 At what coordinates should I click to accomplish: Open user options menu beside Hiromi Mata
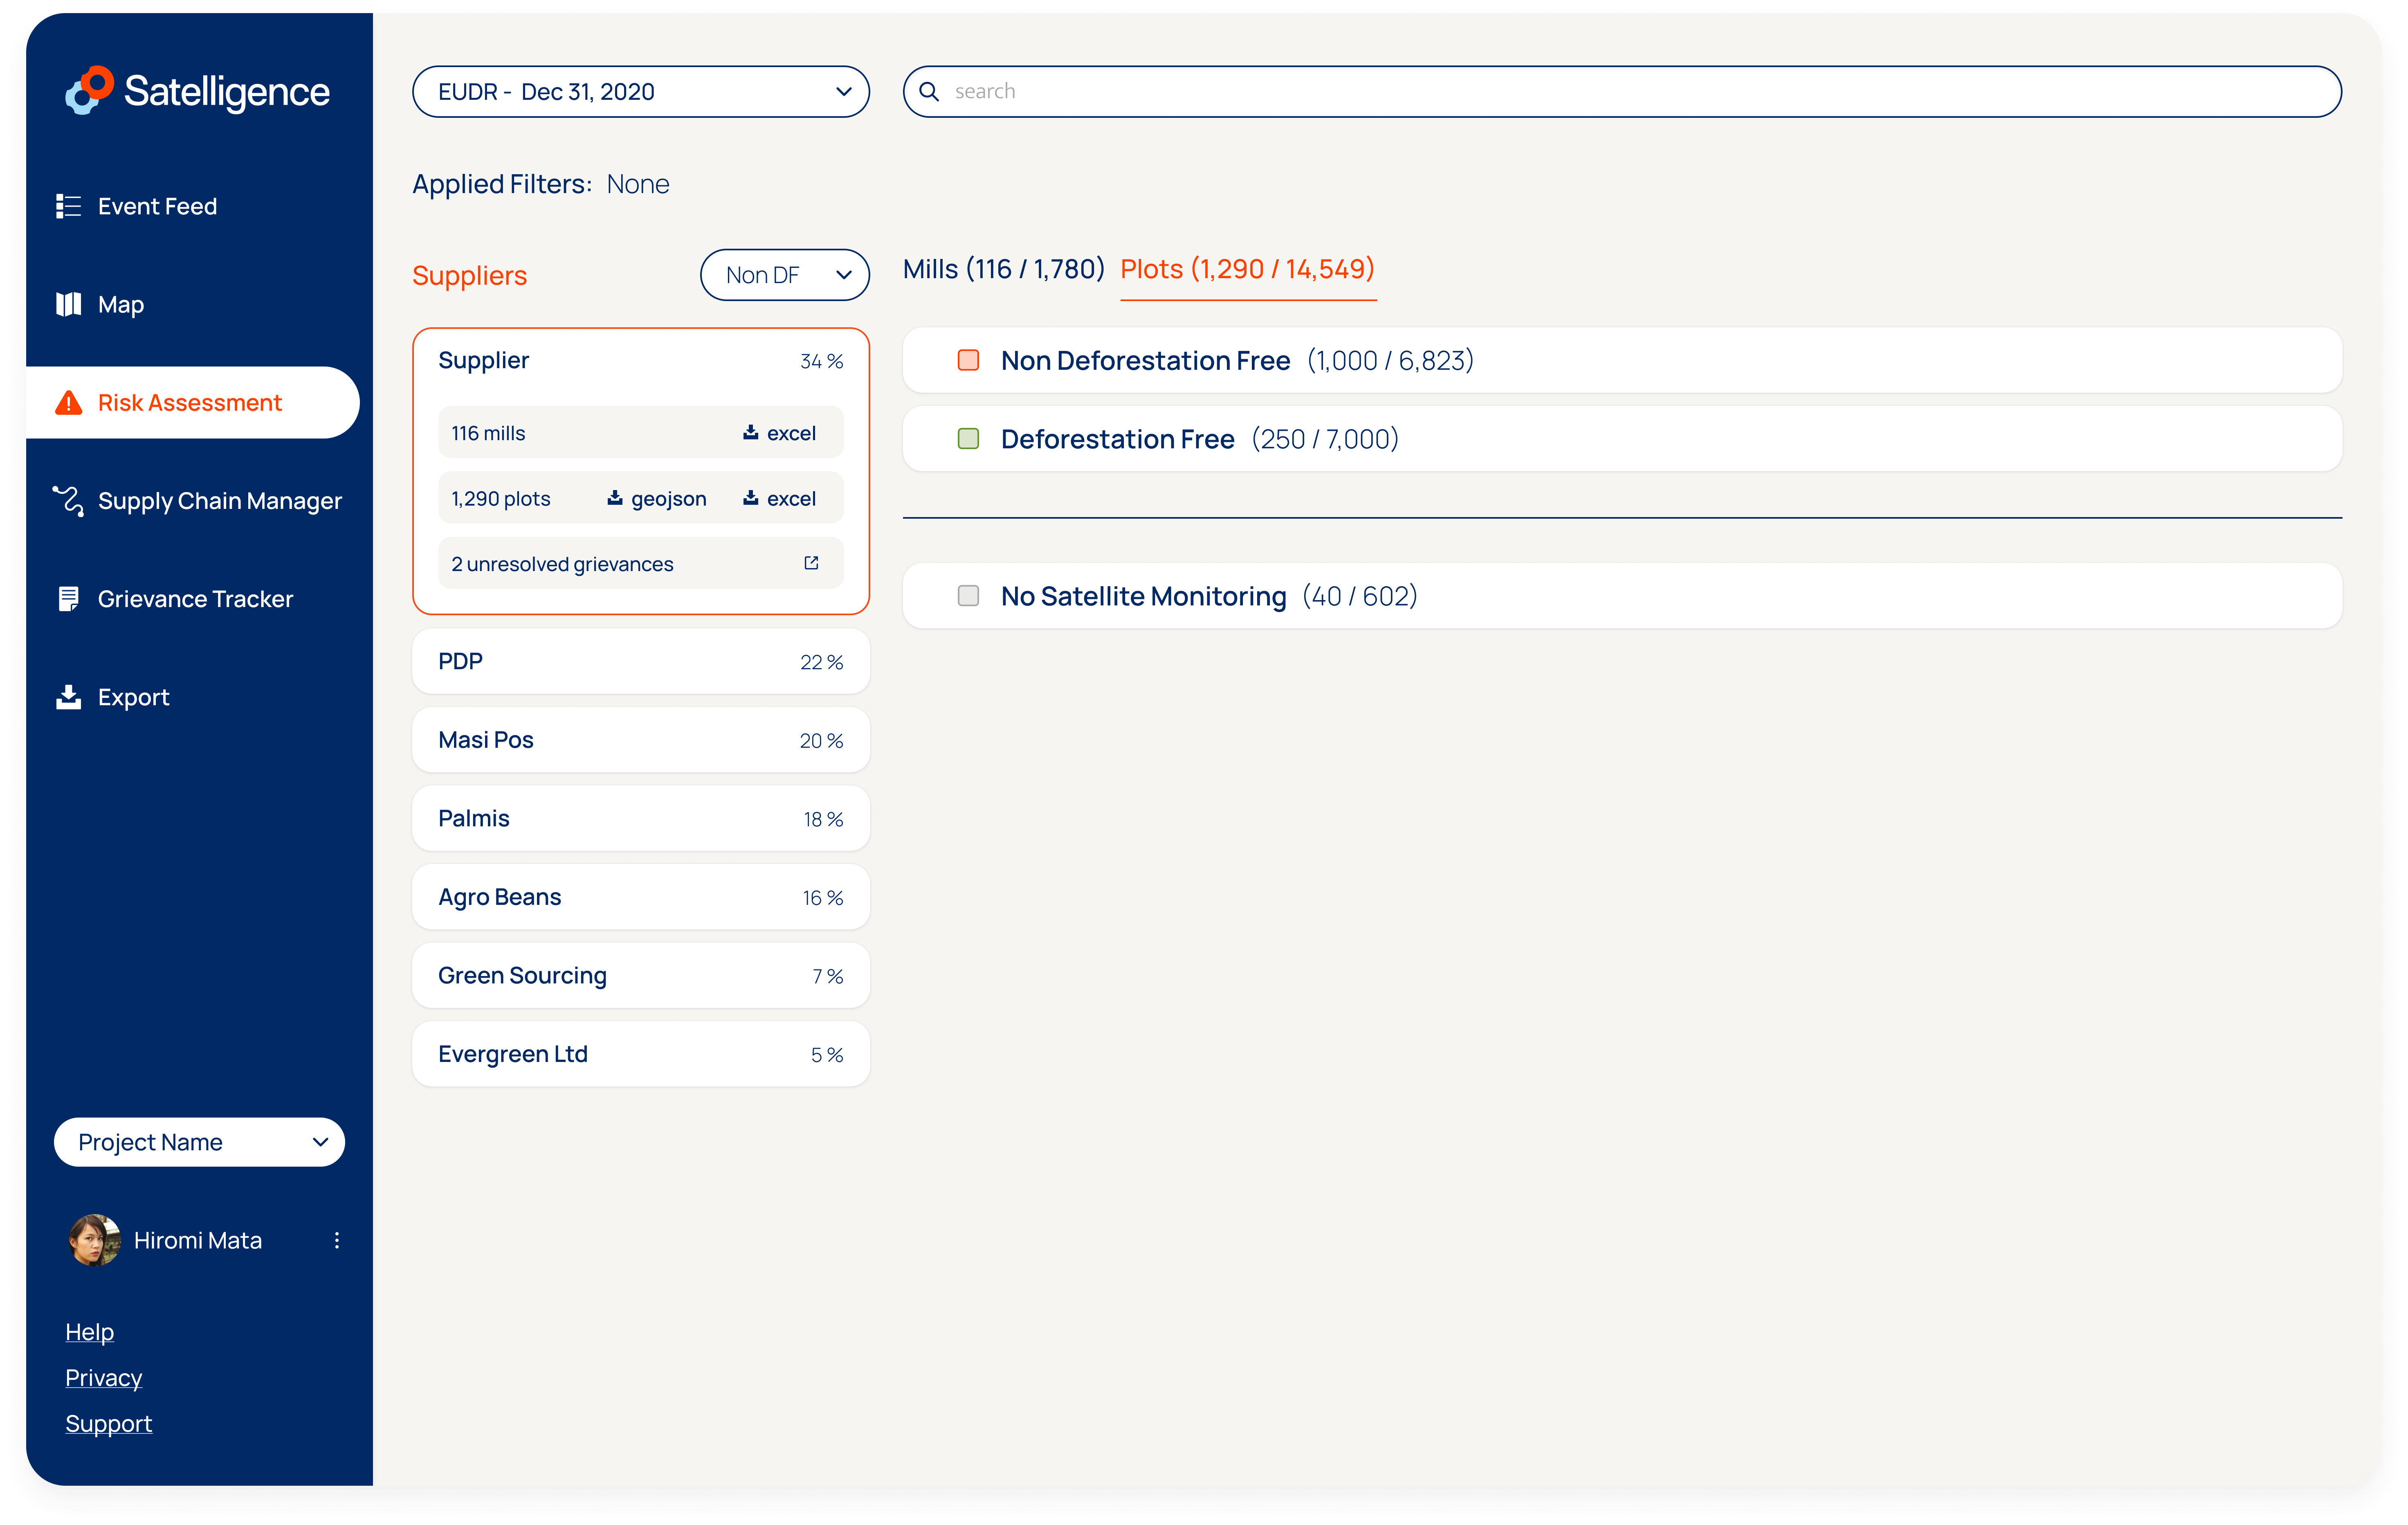click(x=337, y=1240)
